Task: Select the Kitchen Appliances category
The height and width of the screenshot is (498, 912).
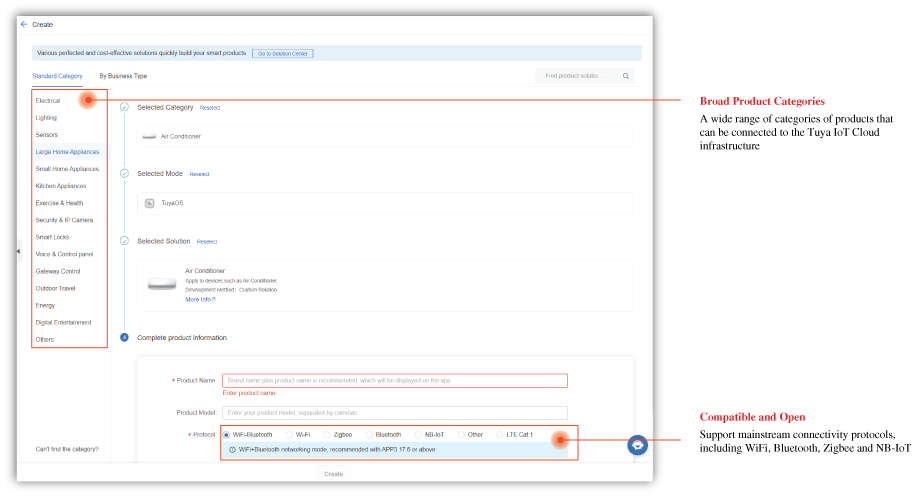Action: click(x=61, y=186)
